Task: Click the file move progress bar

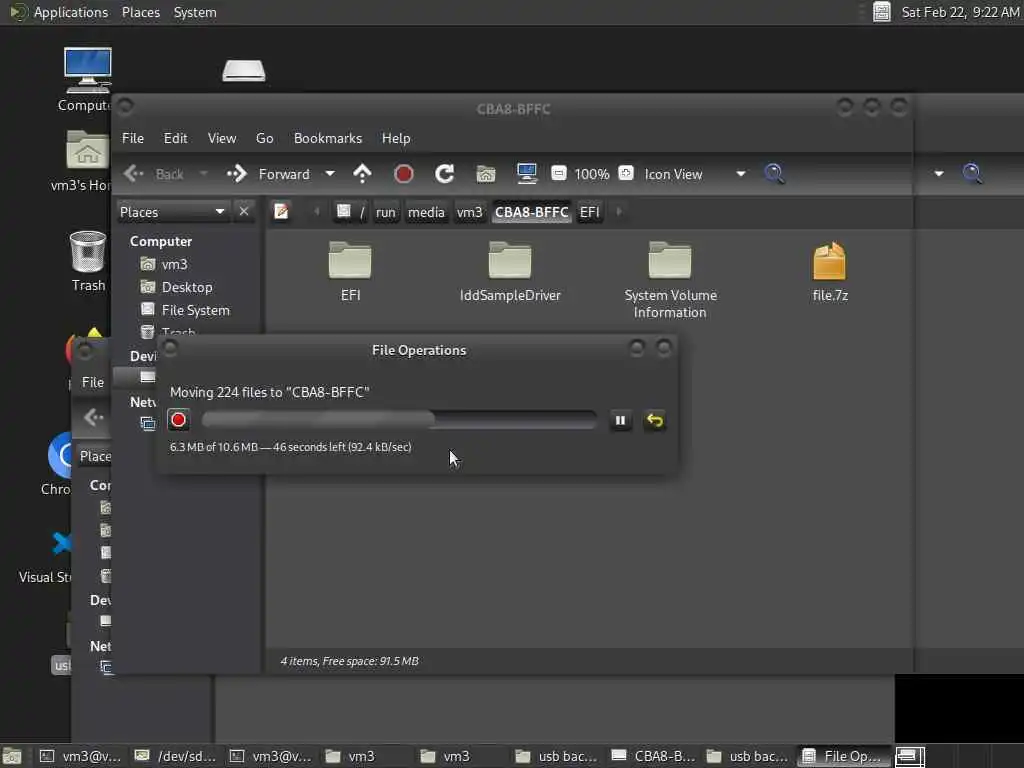Action: (399, 420)
